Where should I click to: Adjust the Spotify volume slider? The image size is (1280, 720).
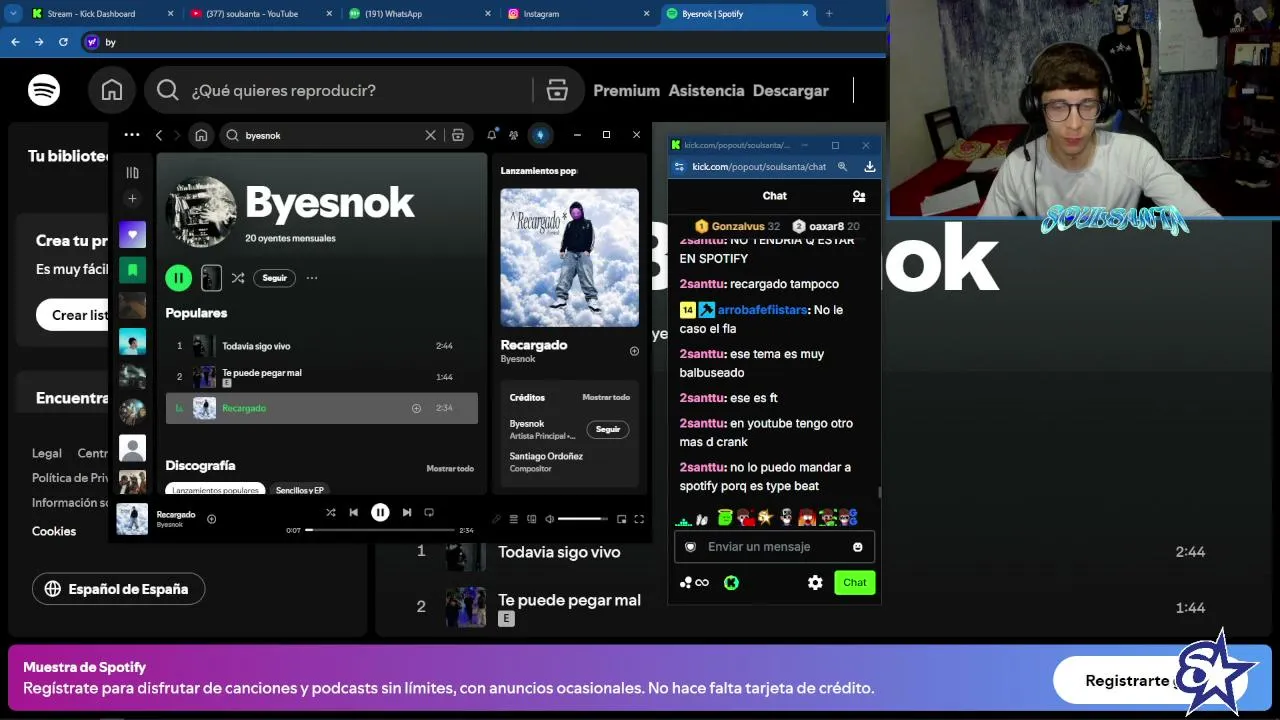click(x=583, y=519)
